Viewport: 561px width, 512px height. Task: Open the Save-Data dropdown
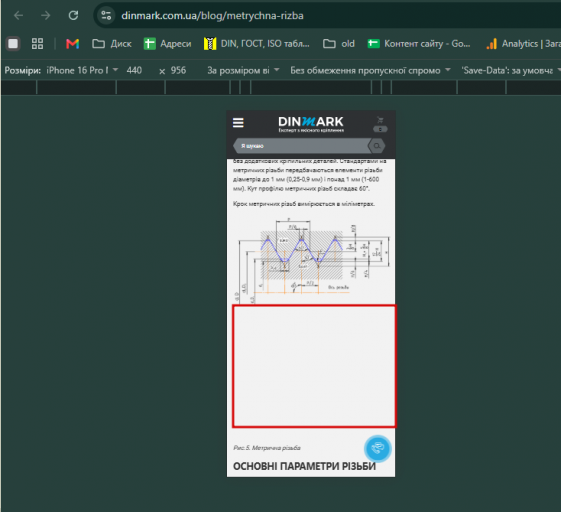pos(511,70)
